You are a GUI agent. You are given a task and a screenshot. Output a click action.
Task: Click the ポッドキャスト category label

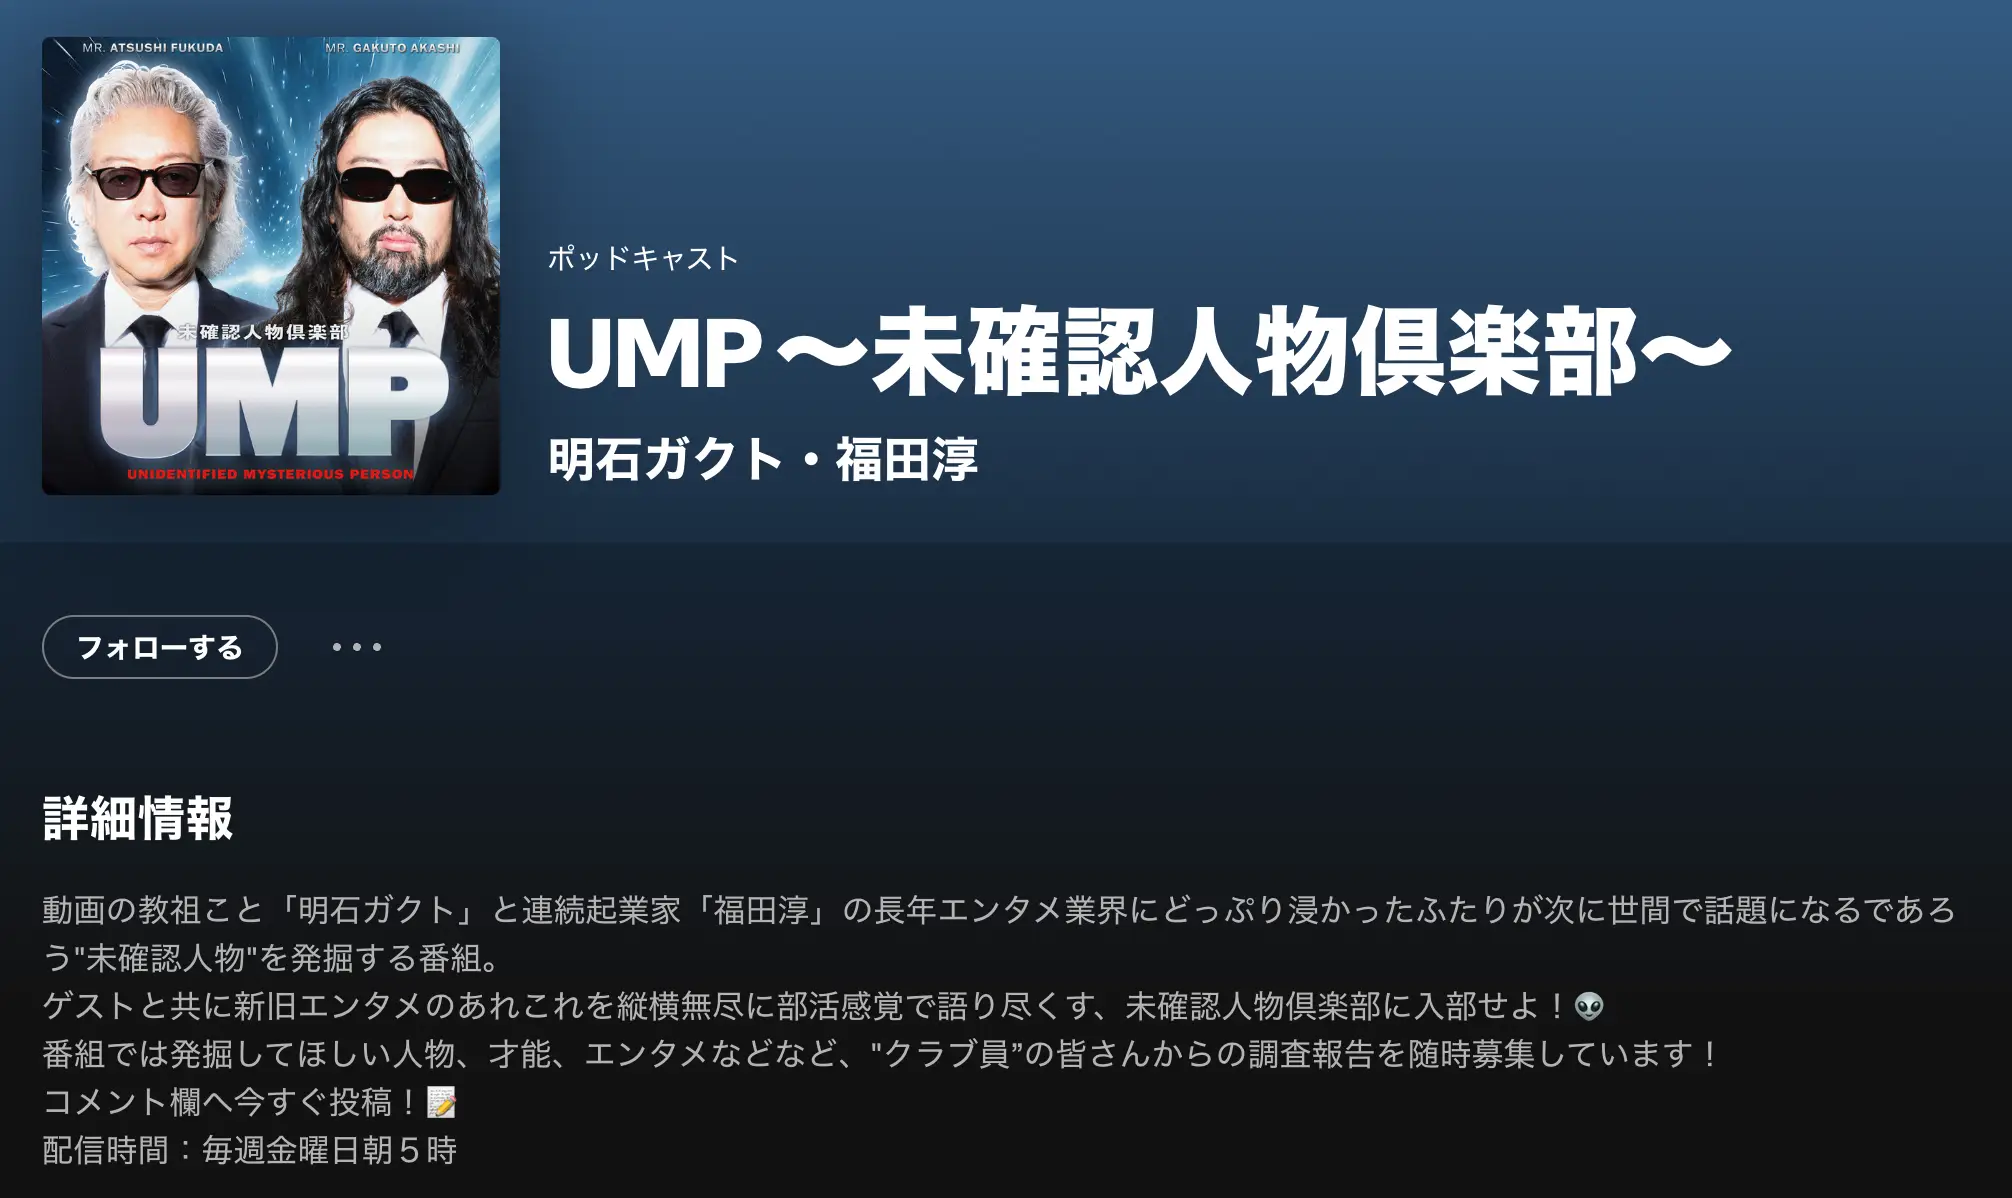(x=643, y=258)
